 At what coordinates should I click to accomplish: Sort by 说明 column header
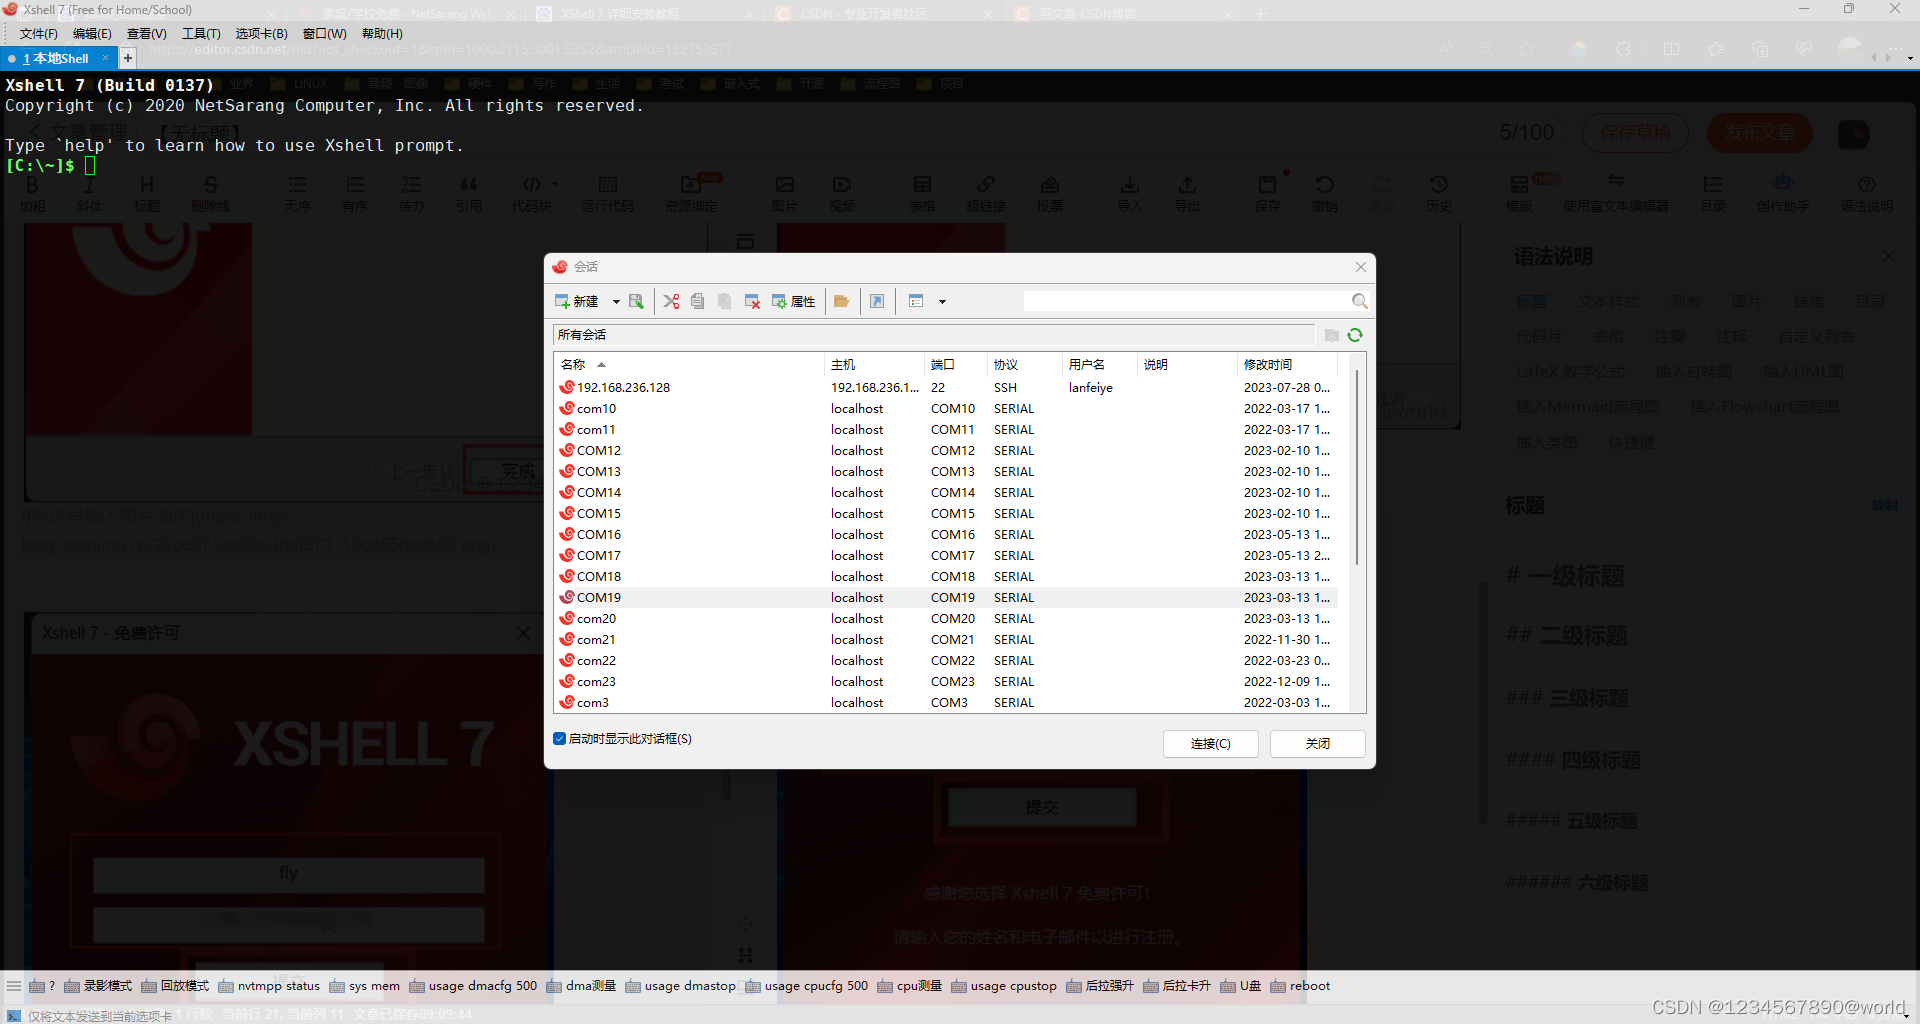coord(1187,364)
